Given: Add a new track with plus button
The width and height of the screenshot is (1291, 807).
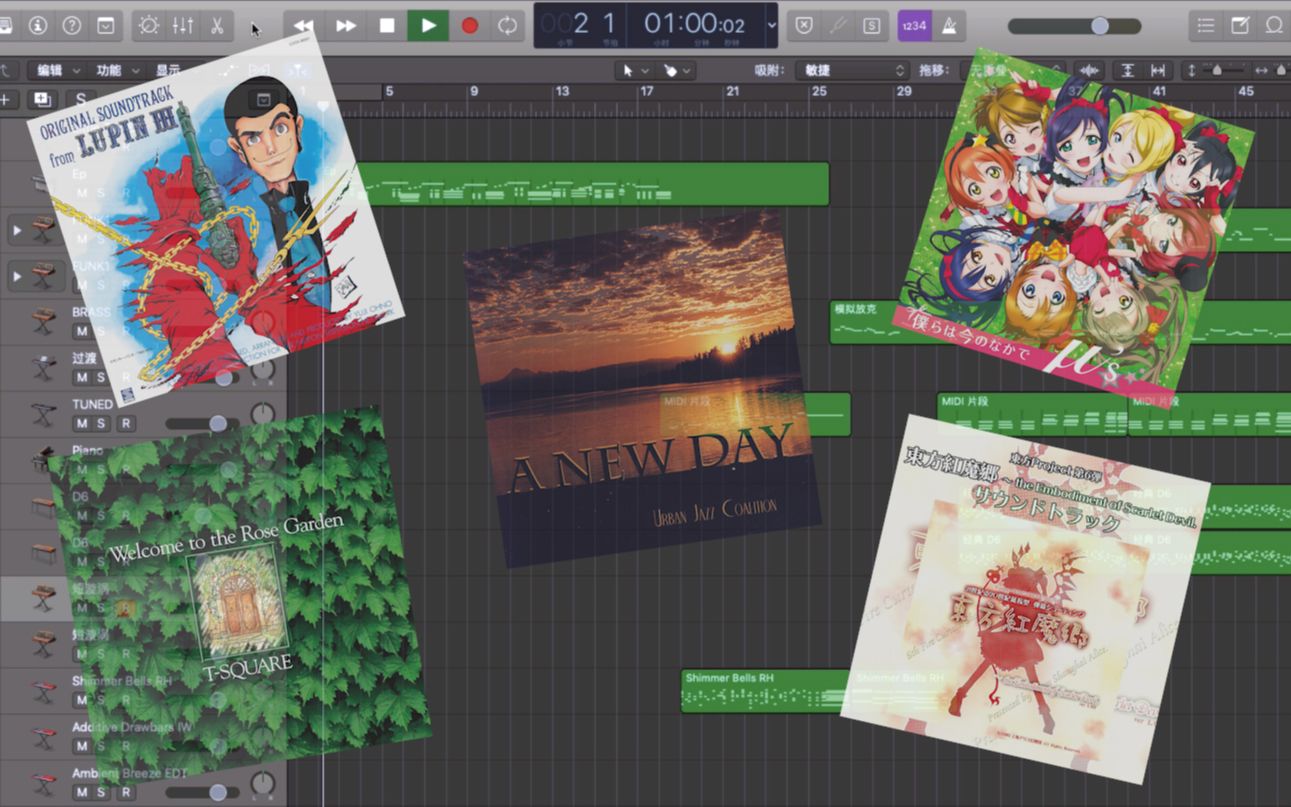Looking at the screenshot, I should pos(6,99).
